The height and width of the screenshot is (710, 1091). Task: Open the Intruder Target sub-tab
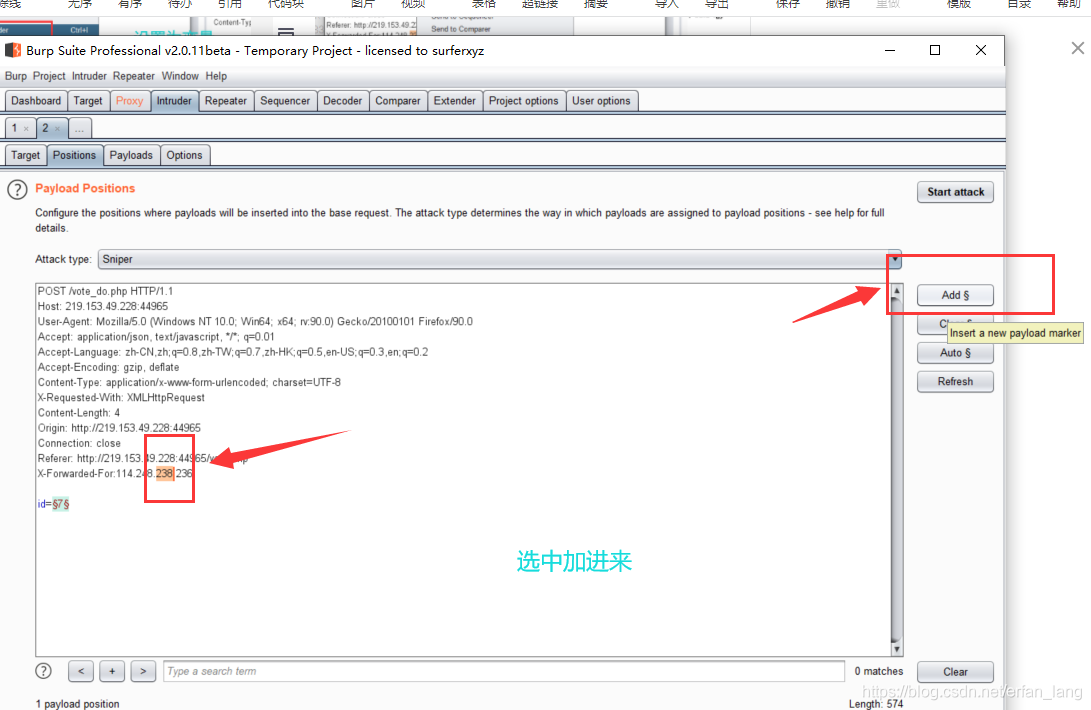(x=26, y=155)
